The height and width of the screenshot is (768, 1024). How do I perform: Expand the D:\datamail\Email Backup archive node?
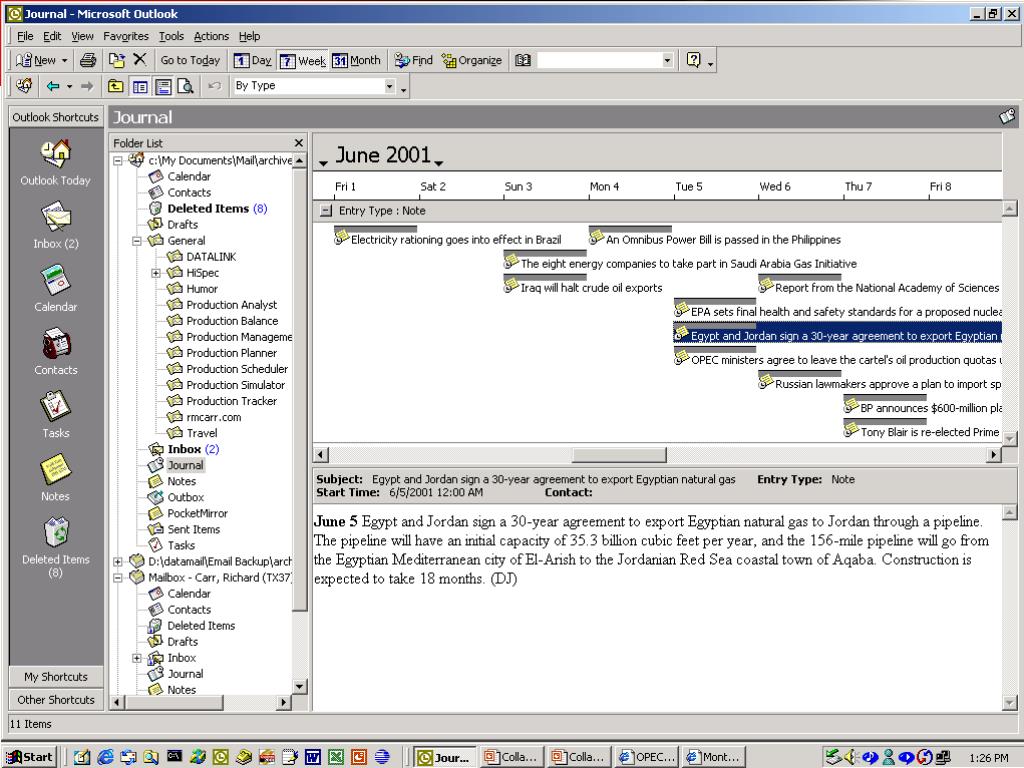[118, 562]
